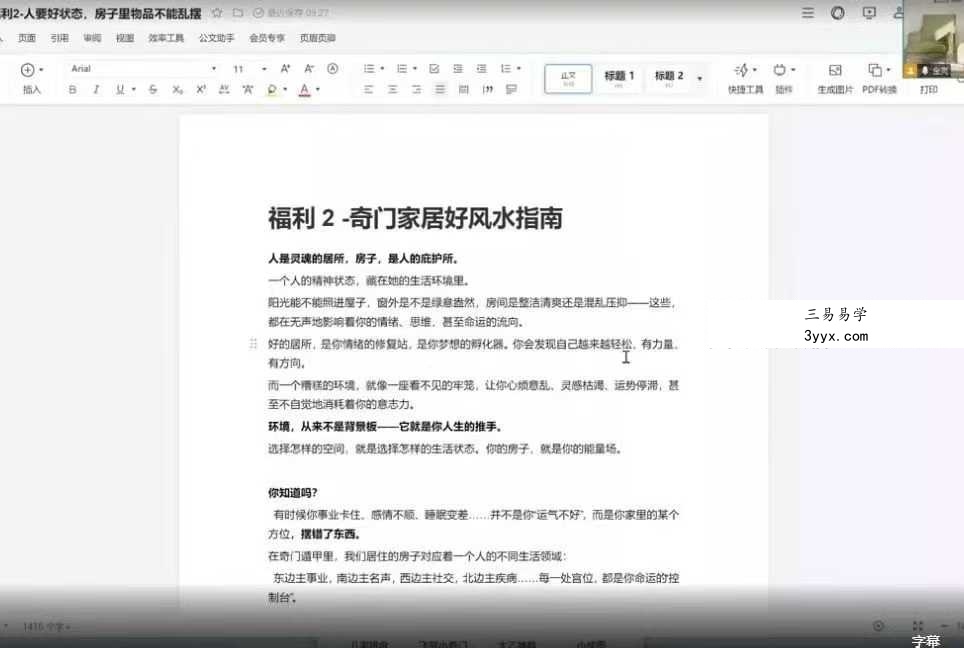Toggle italic formatting
Image resolution: width=964 pixels, height=648 pixels.
point(96,90)
